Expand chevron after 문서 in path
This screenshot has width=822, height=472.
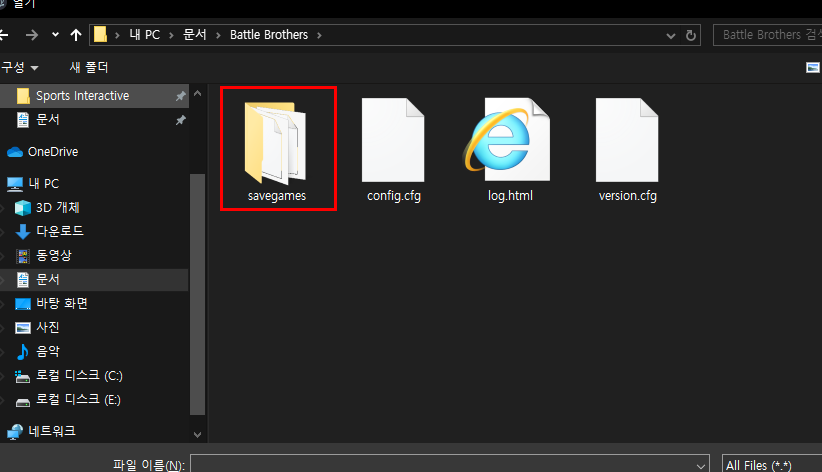(218, 35)
